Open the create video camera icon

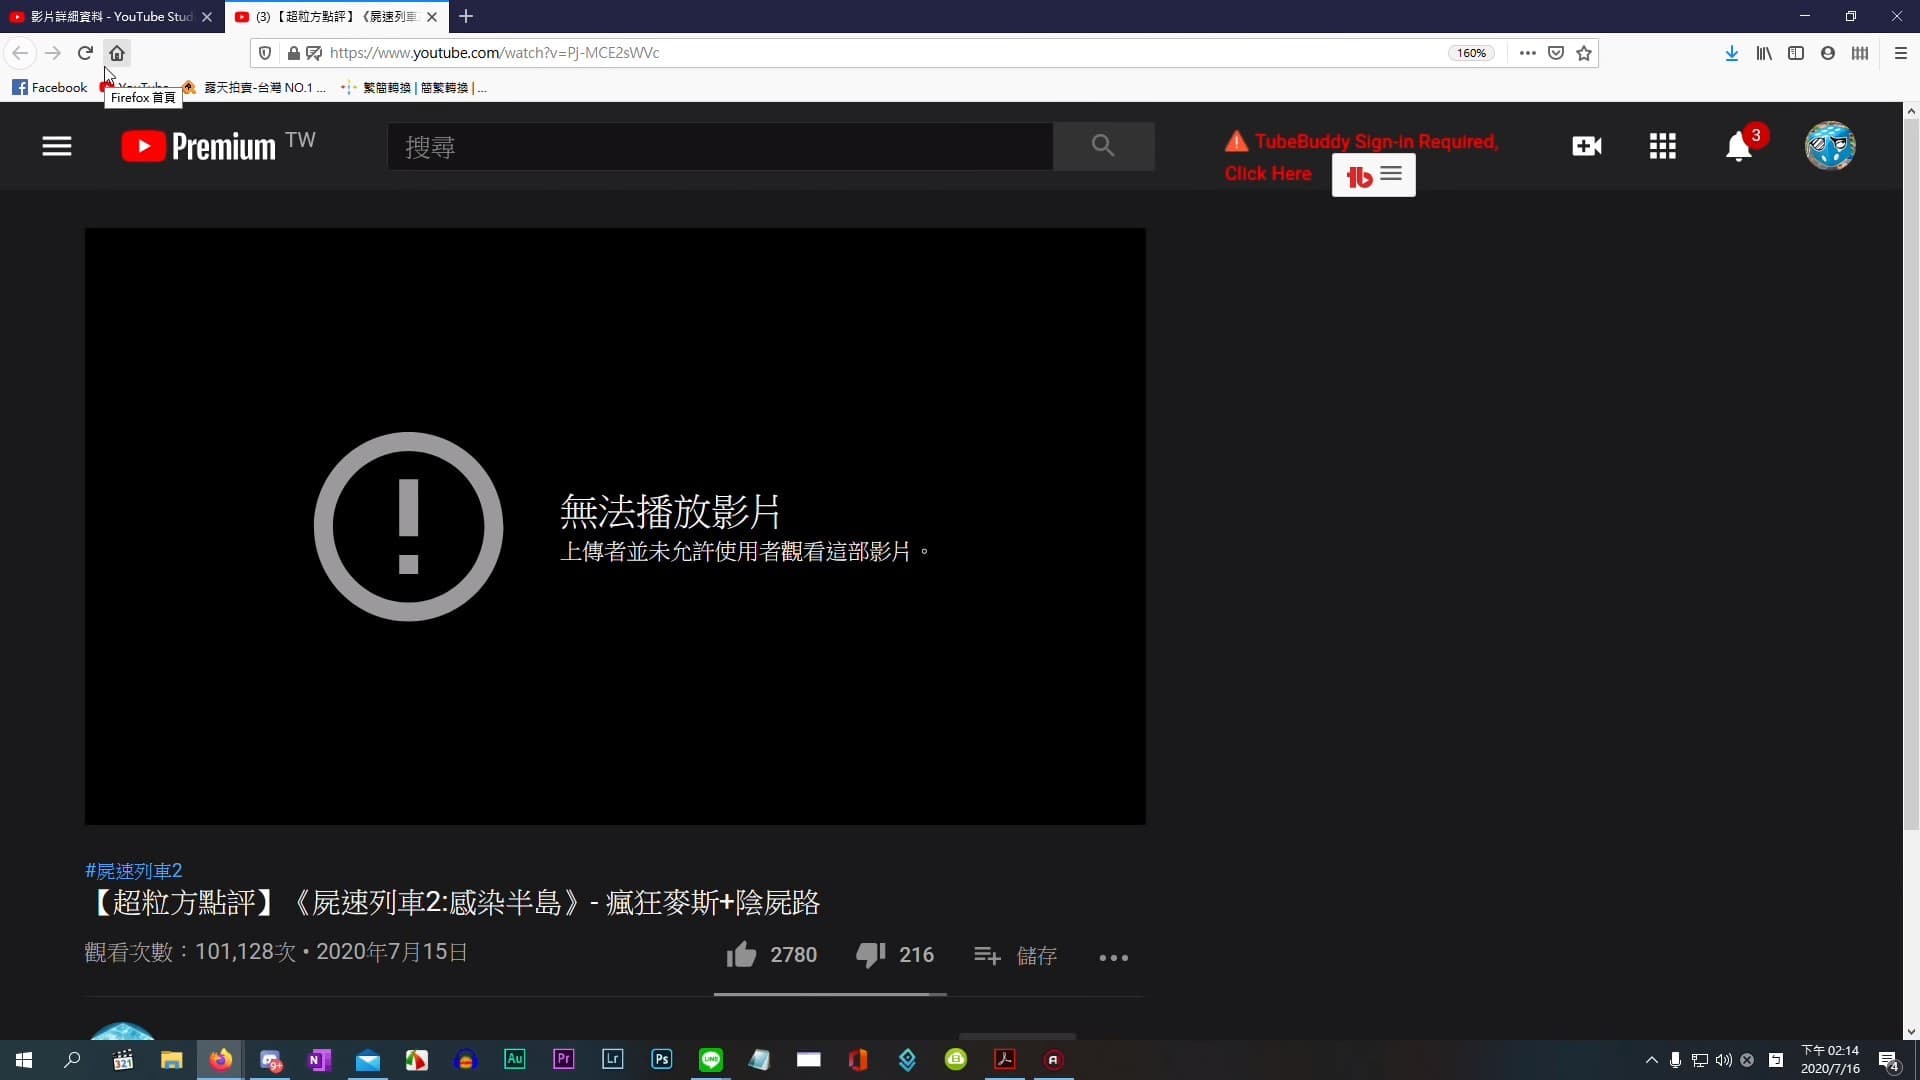point(1586,146)
